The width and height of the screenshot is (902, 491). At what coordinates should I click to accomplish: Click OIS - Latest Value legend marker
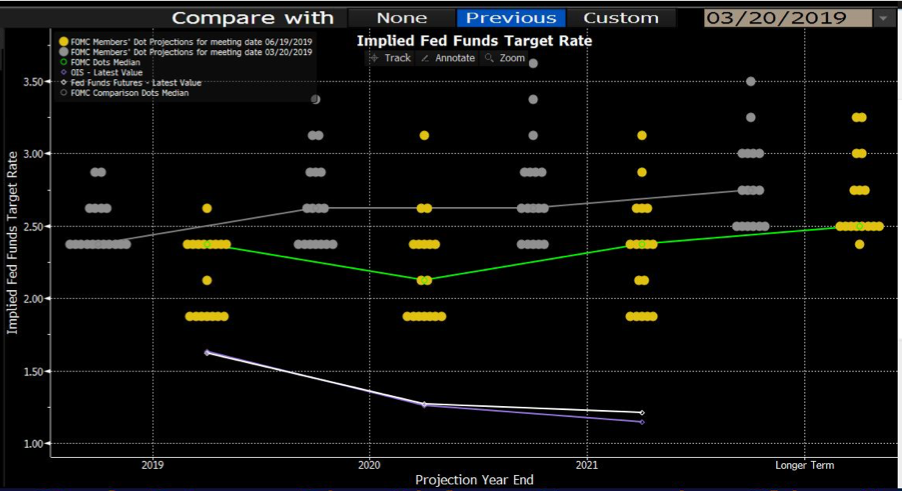pos(63,72)
